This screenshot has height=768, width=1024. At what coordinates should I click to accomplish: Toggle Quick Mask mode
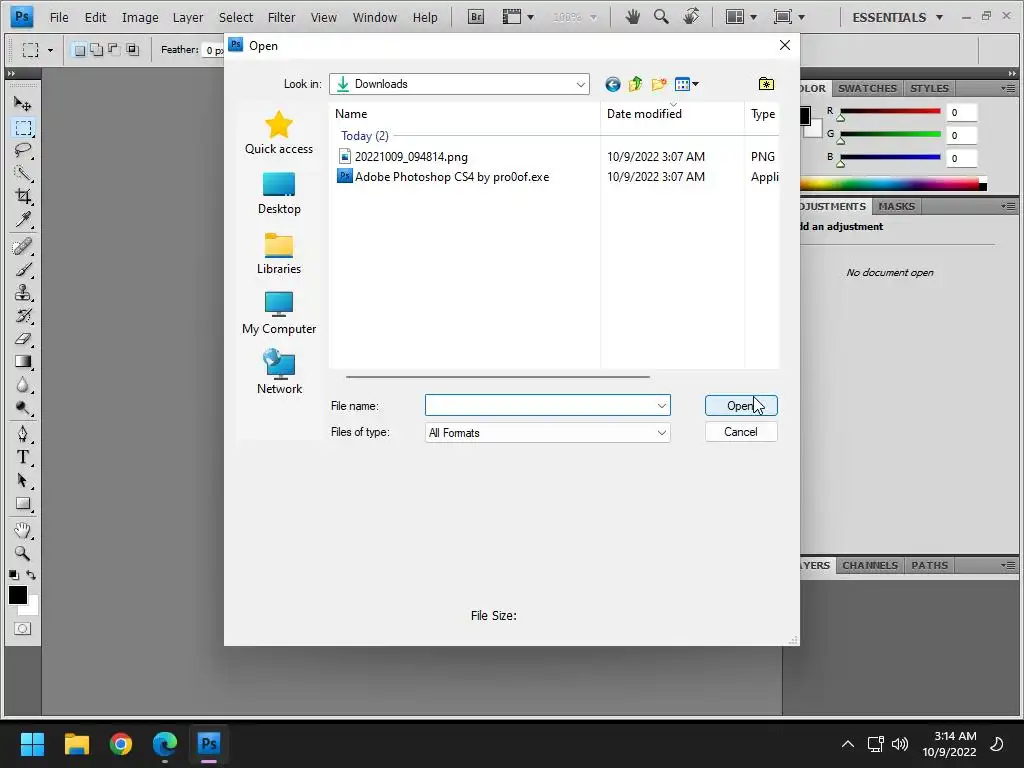pos(23,629)
